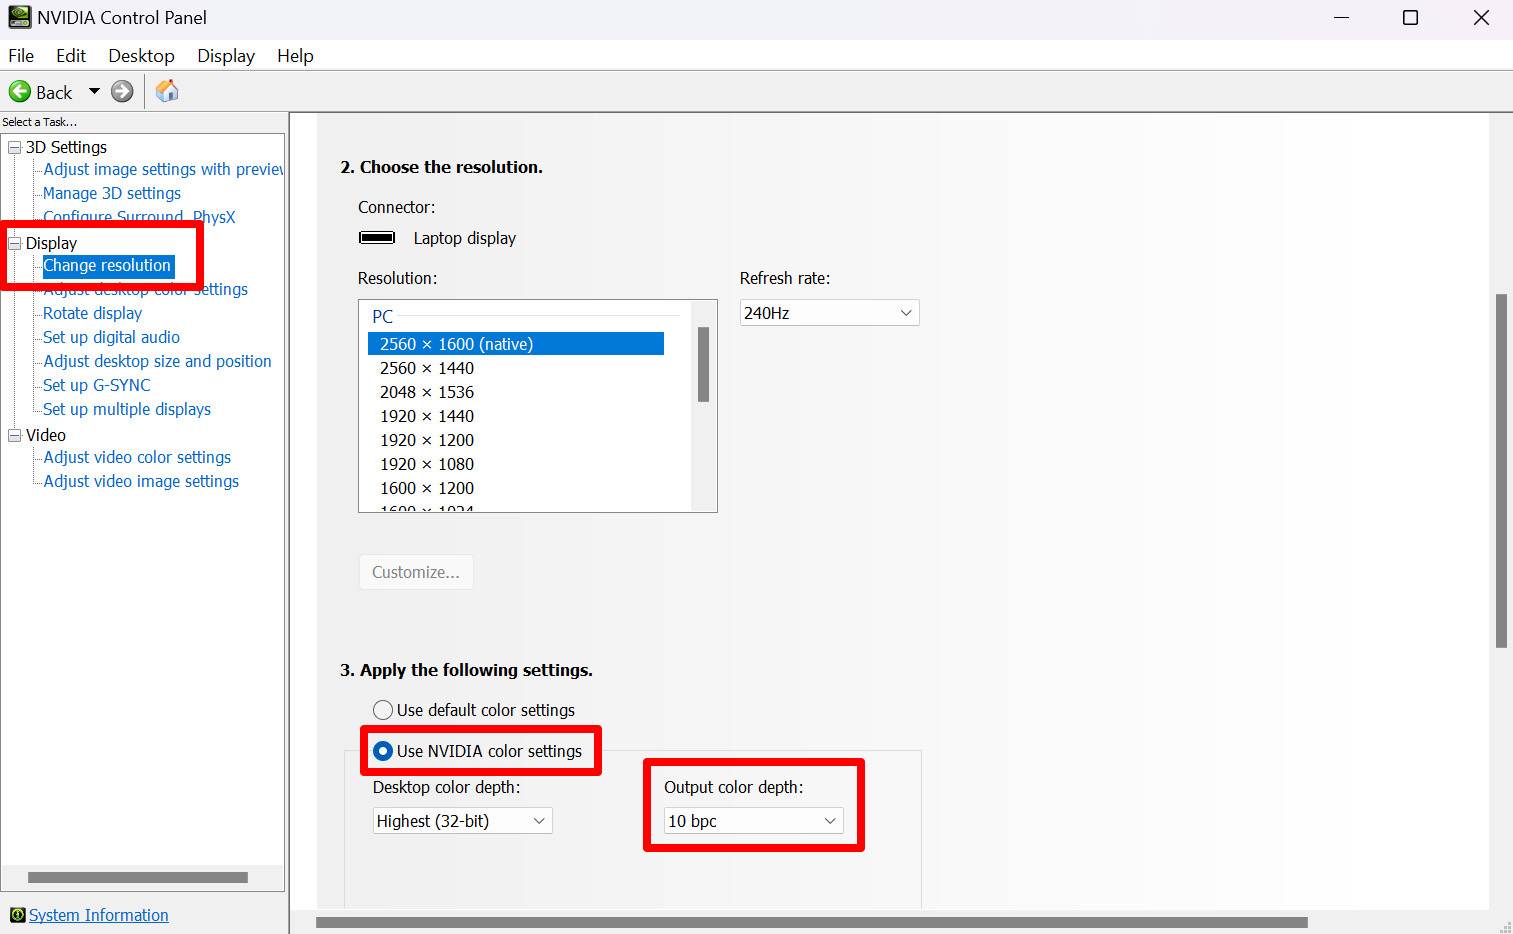1513x934 pixels.
Task: Click the Forward arrow icon
Action: click(x=122, y=92)
